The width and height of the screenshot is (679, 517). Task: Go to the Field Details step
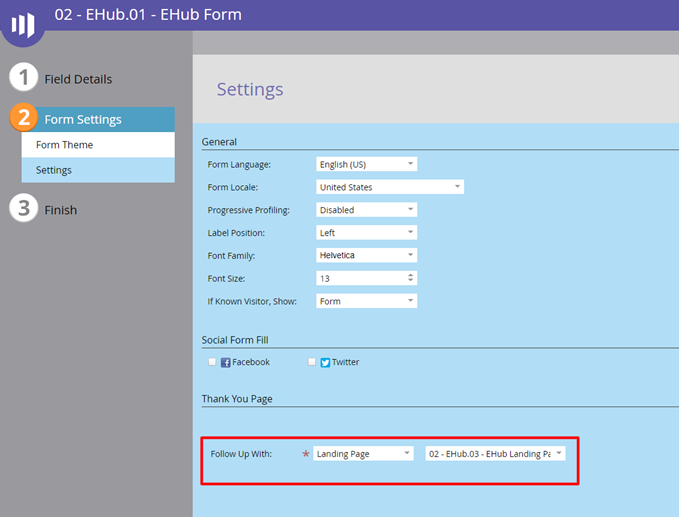(x=78, y=79)
